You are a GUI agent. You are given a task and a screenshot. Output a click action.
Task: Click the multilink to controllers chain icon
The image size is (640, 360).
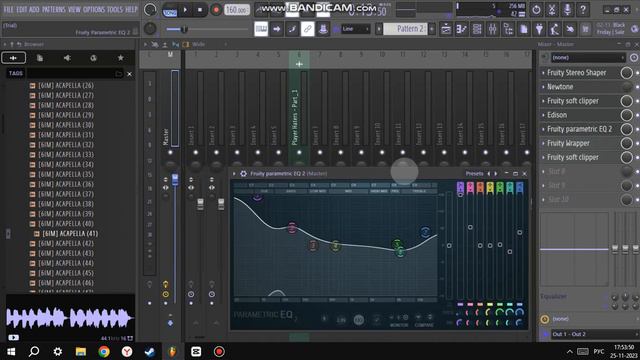(307, 29)
